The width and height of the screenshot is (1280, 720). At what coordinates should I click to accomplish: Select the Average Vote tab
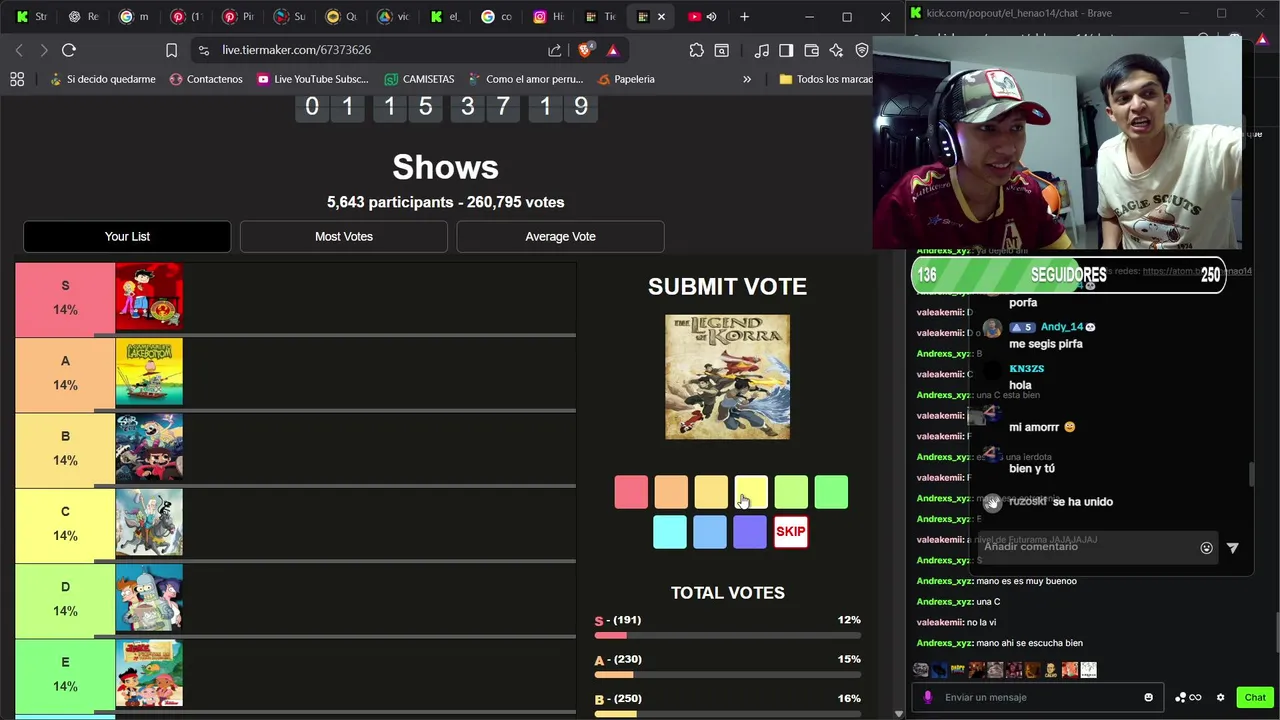[560, 237]
